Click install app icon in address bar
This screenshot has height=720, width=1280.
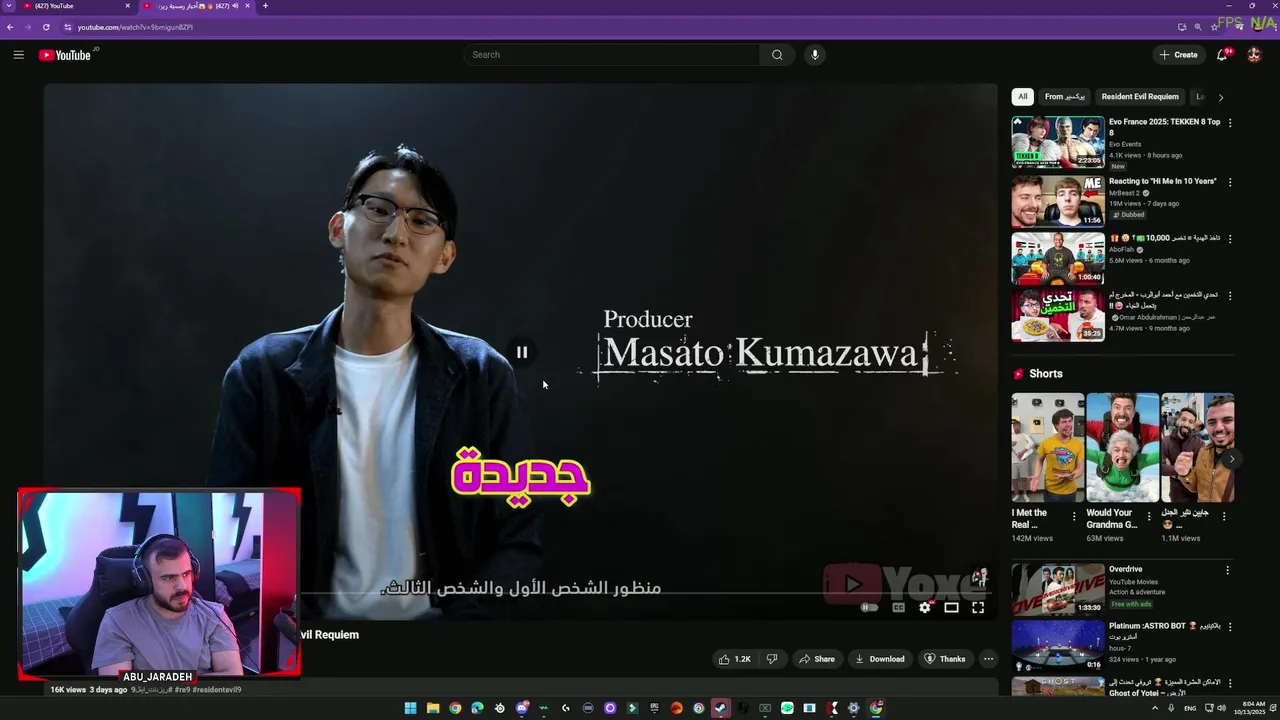tap(1182, 27)
